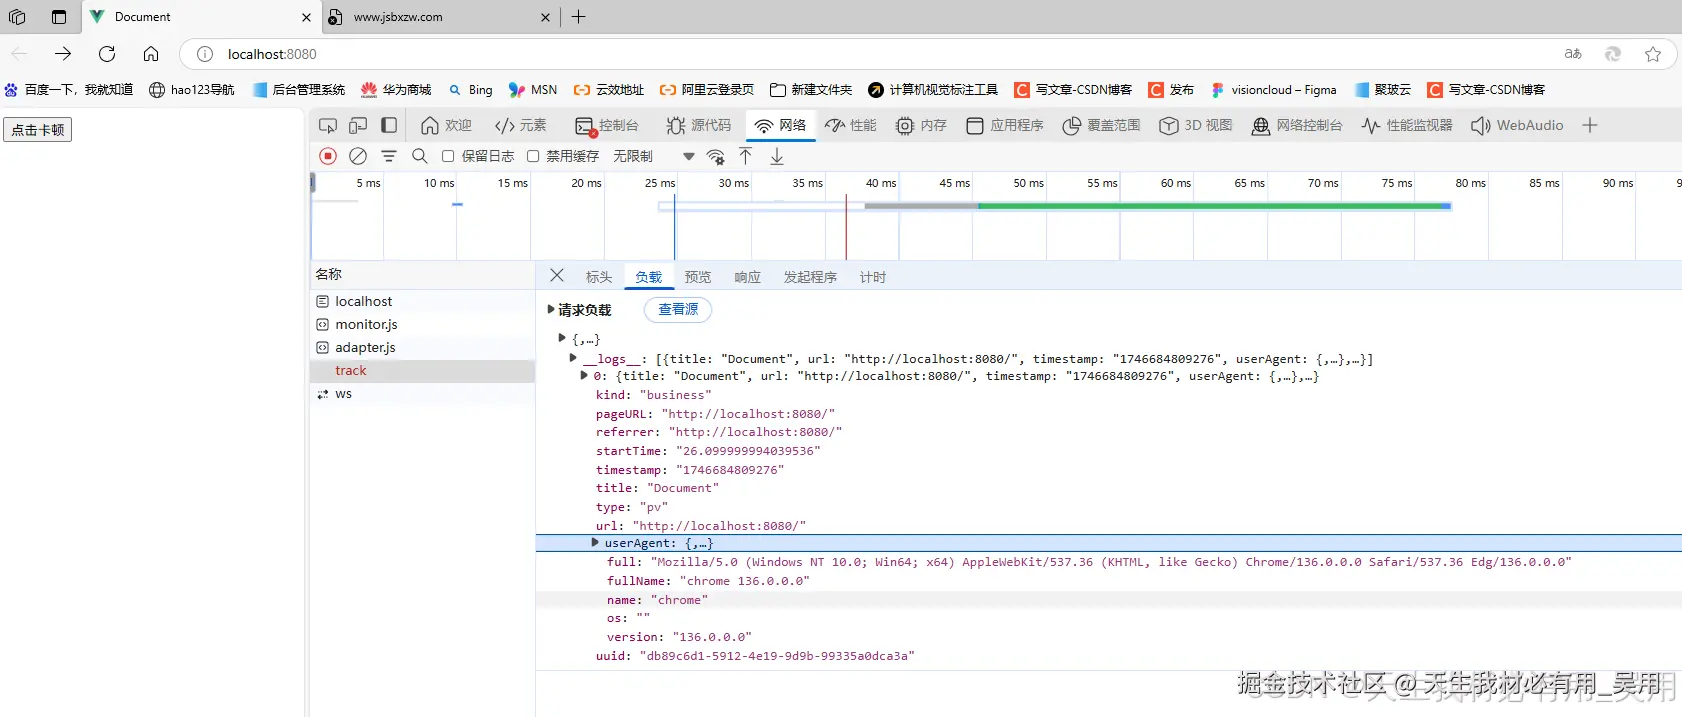Switch to the 计时 timing tab
This screenshot has width=1682, height=717.
873,277
